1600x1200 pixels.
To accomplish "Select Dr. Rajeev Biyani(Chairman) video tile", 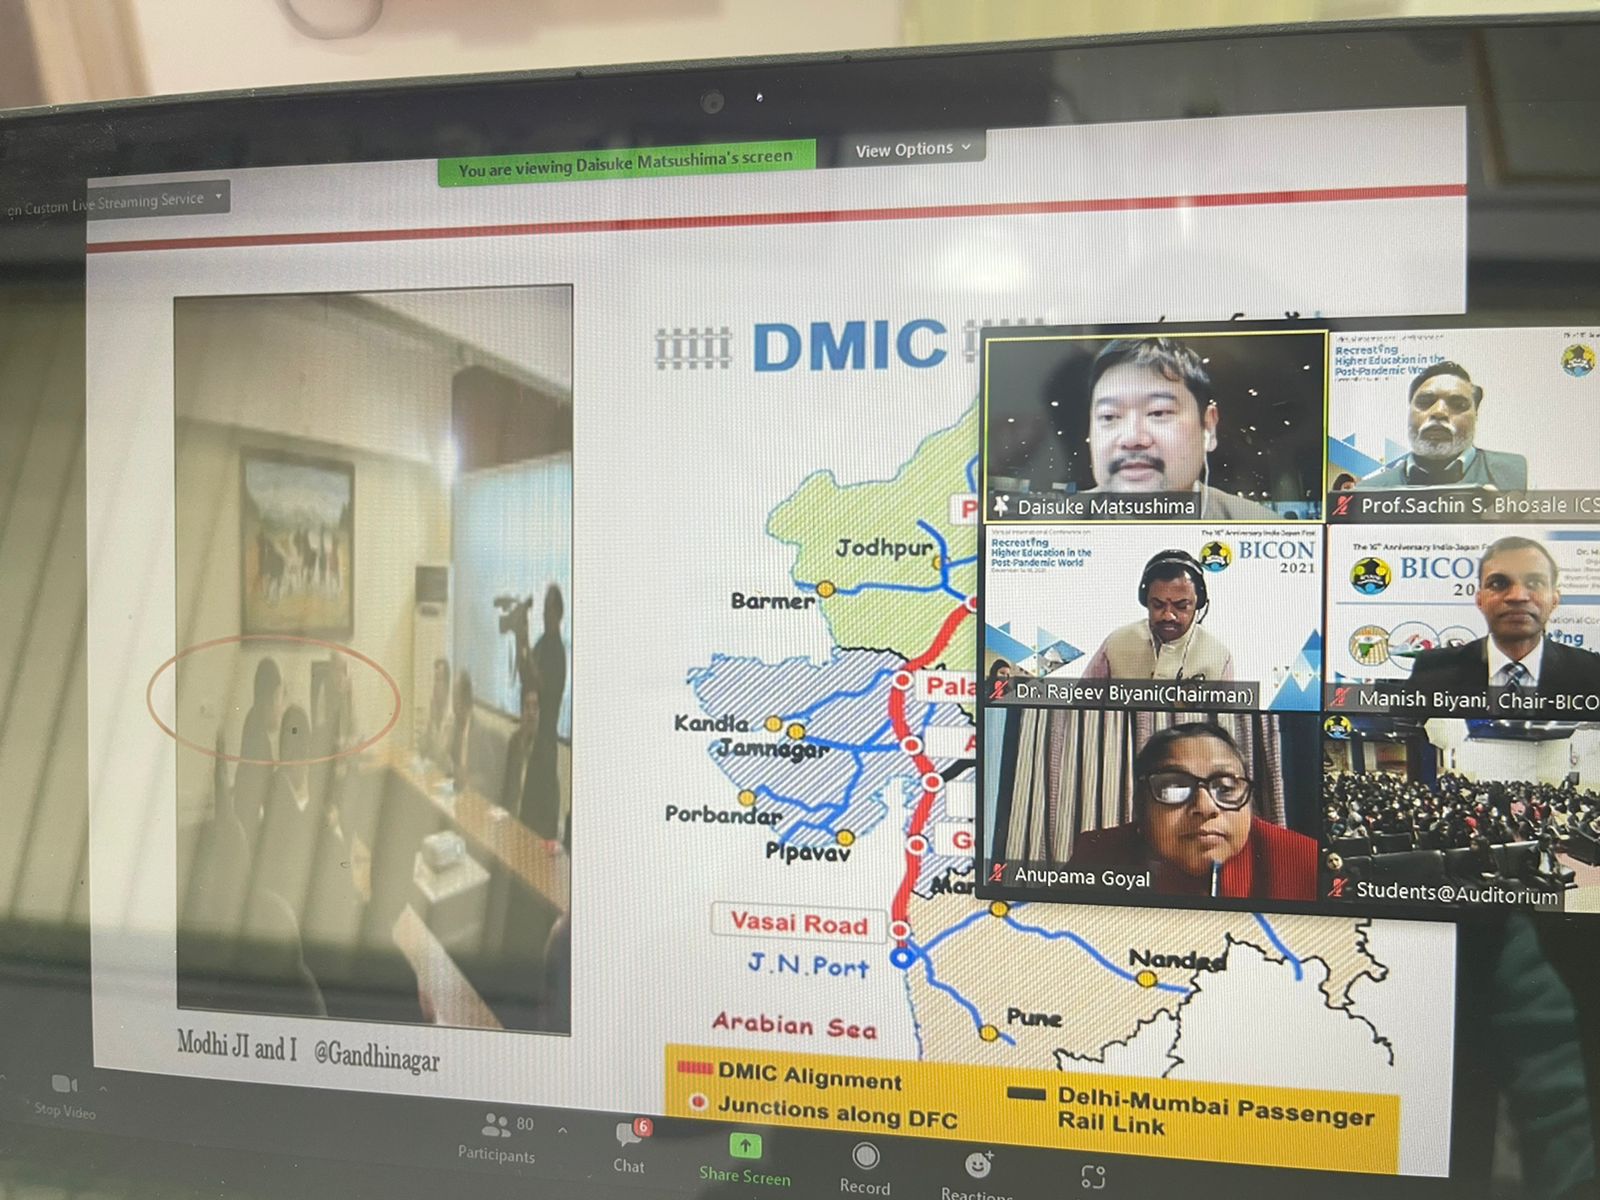I will coord(1155,616).
